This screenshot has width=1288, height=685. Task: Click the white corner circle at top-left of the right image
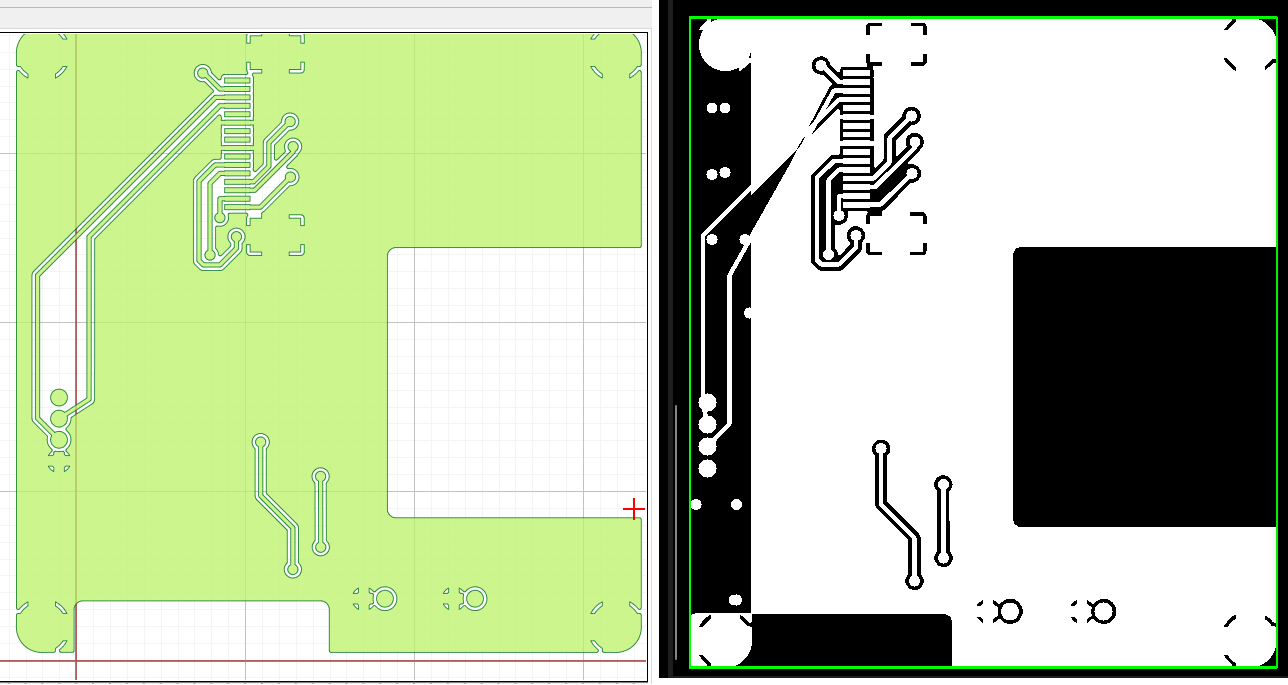point(725,44)
